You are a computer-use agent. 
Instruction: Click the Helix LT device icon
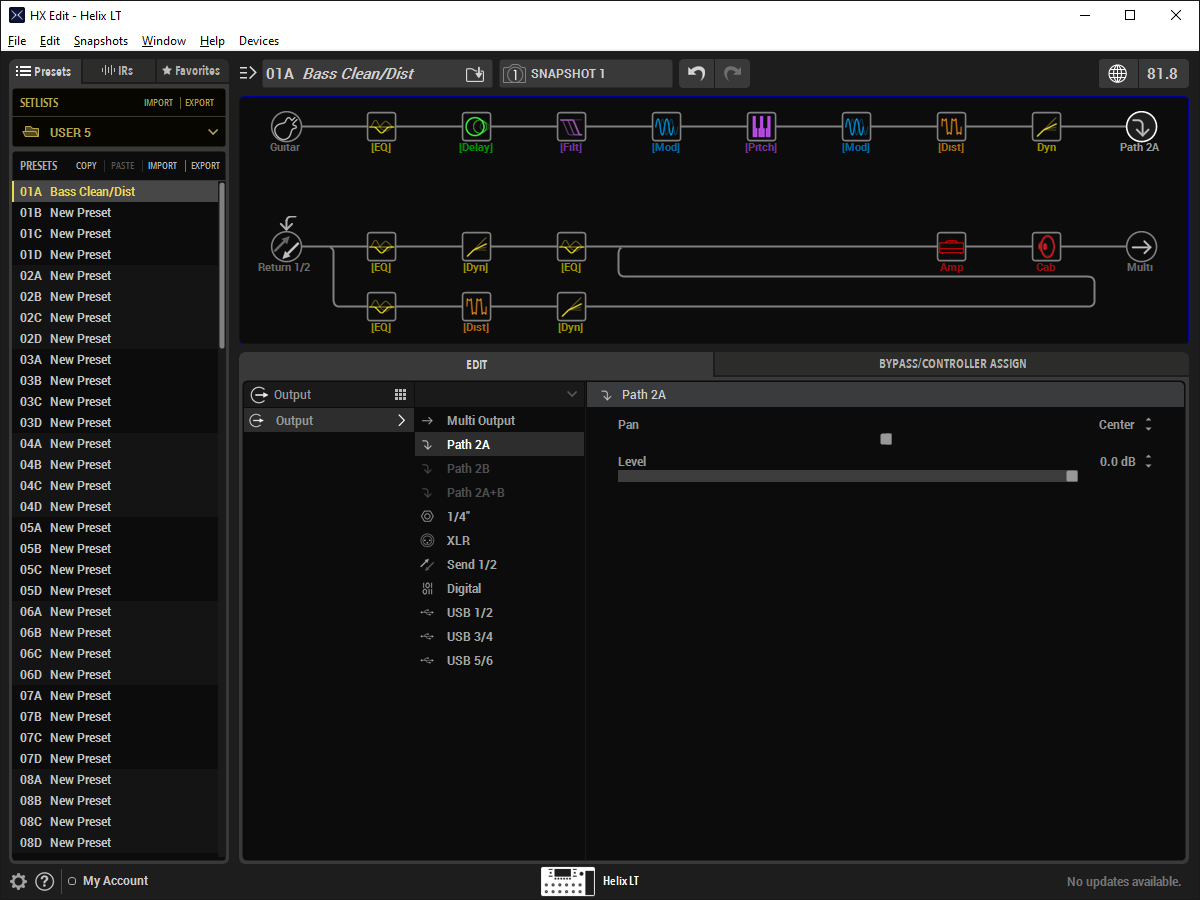[x=568, y=881]
